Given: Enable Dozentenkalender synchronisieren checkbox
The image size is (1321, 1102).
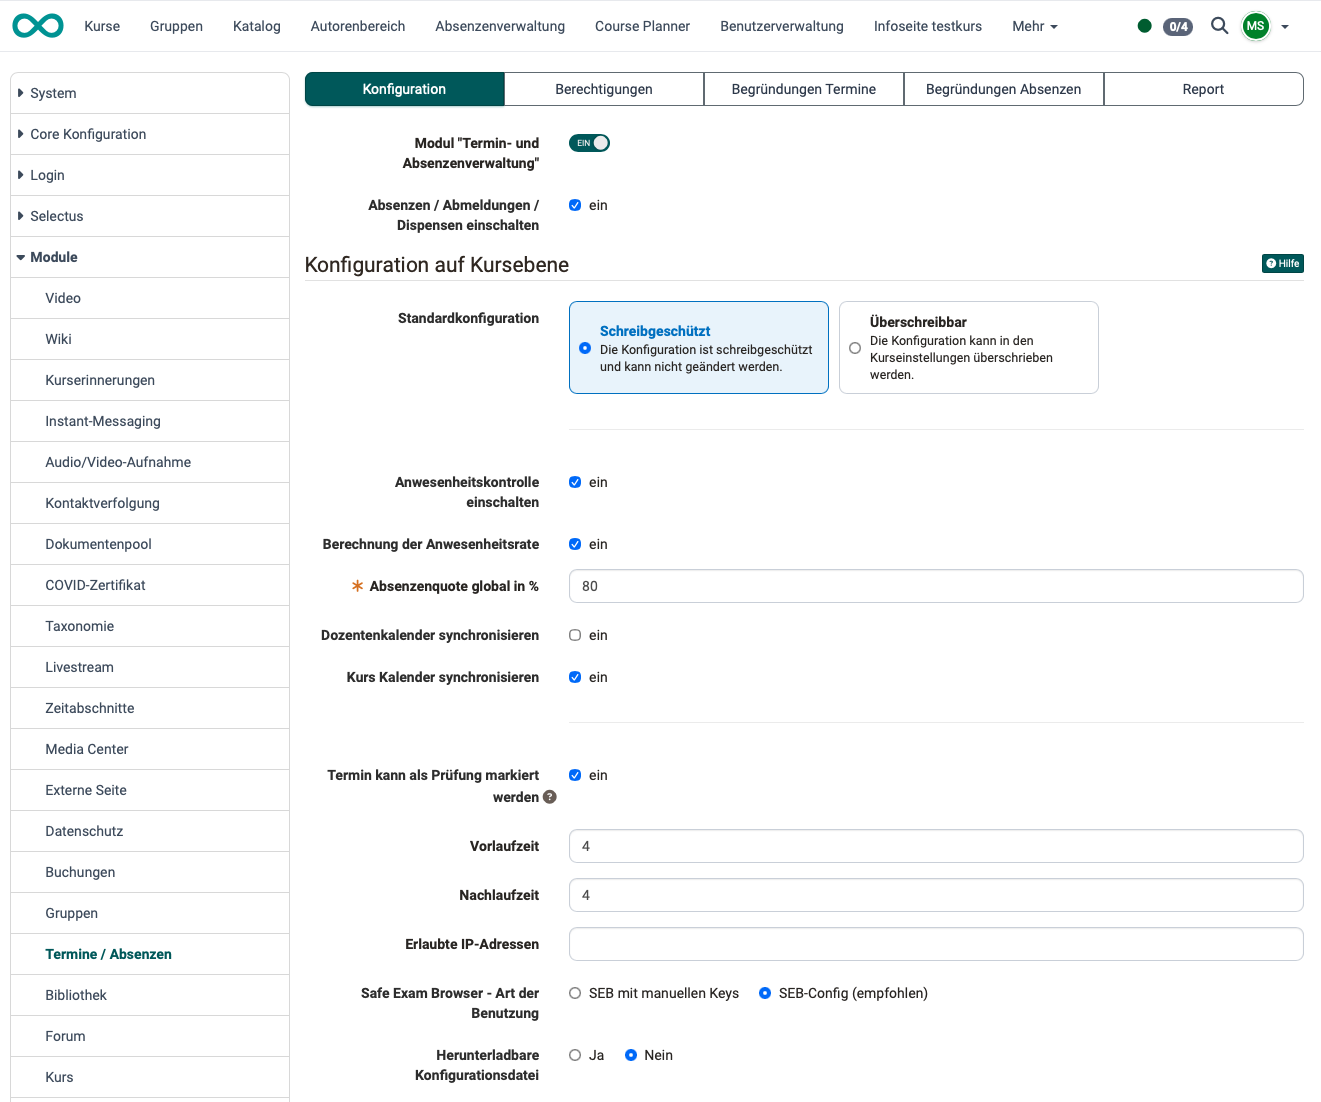Looking at the screenshot, I should 575,635.
